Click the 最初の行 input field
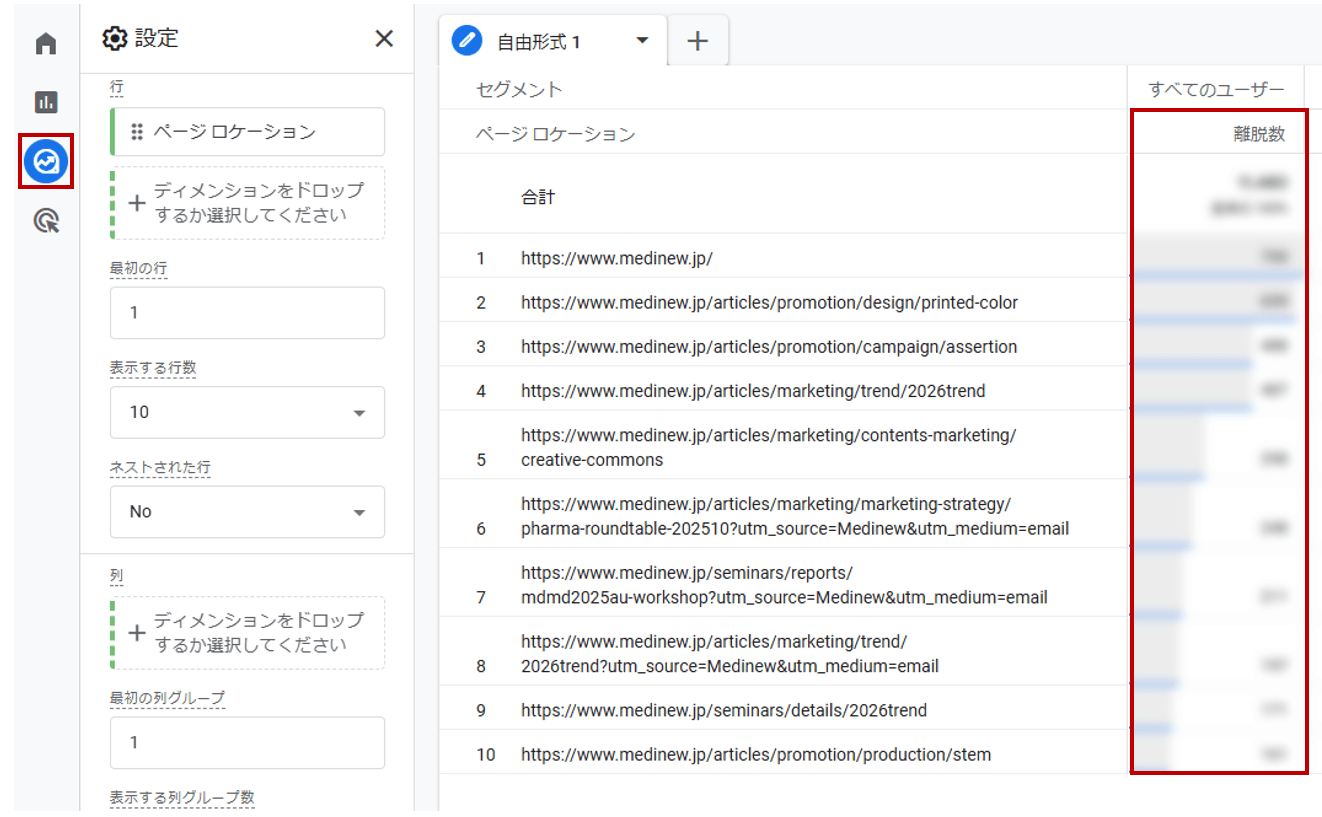 coord(246,312)
